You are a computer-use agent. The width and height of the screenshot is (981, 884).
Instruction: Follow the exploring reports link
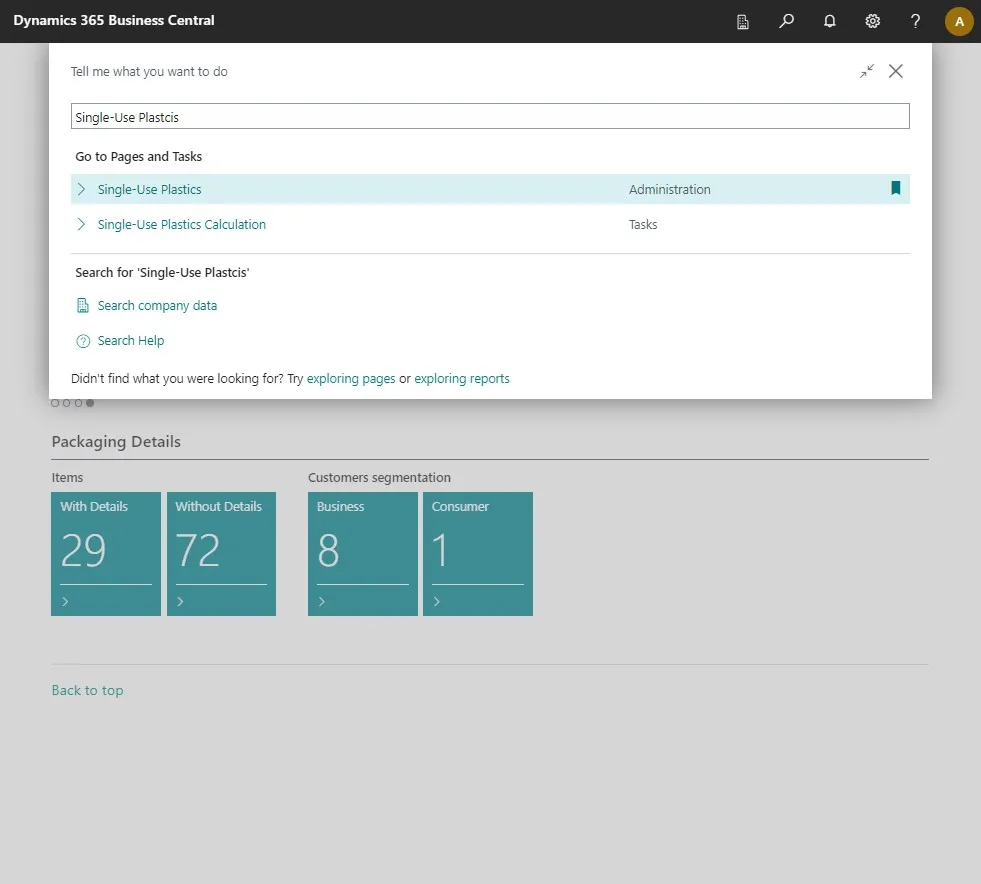pos(462,378)
